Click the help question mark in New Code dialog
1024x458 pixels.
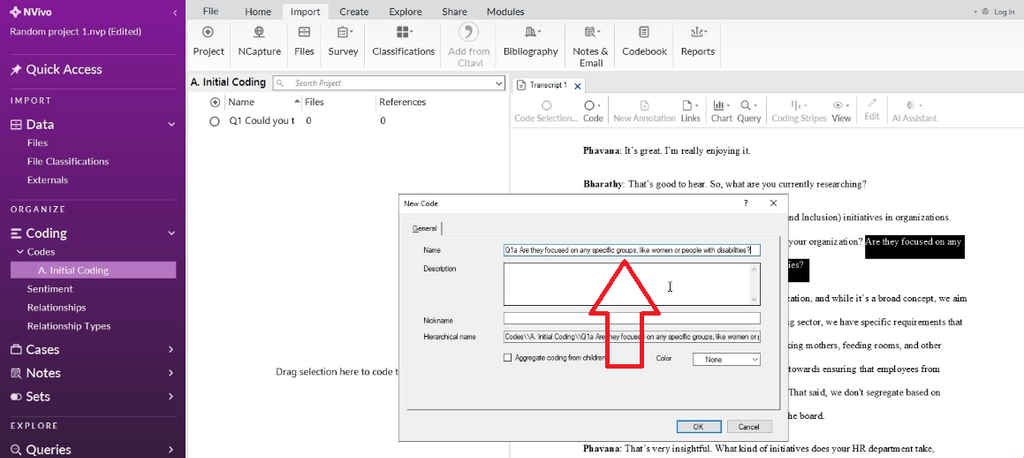point(746,203)
